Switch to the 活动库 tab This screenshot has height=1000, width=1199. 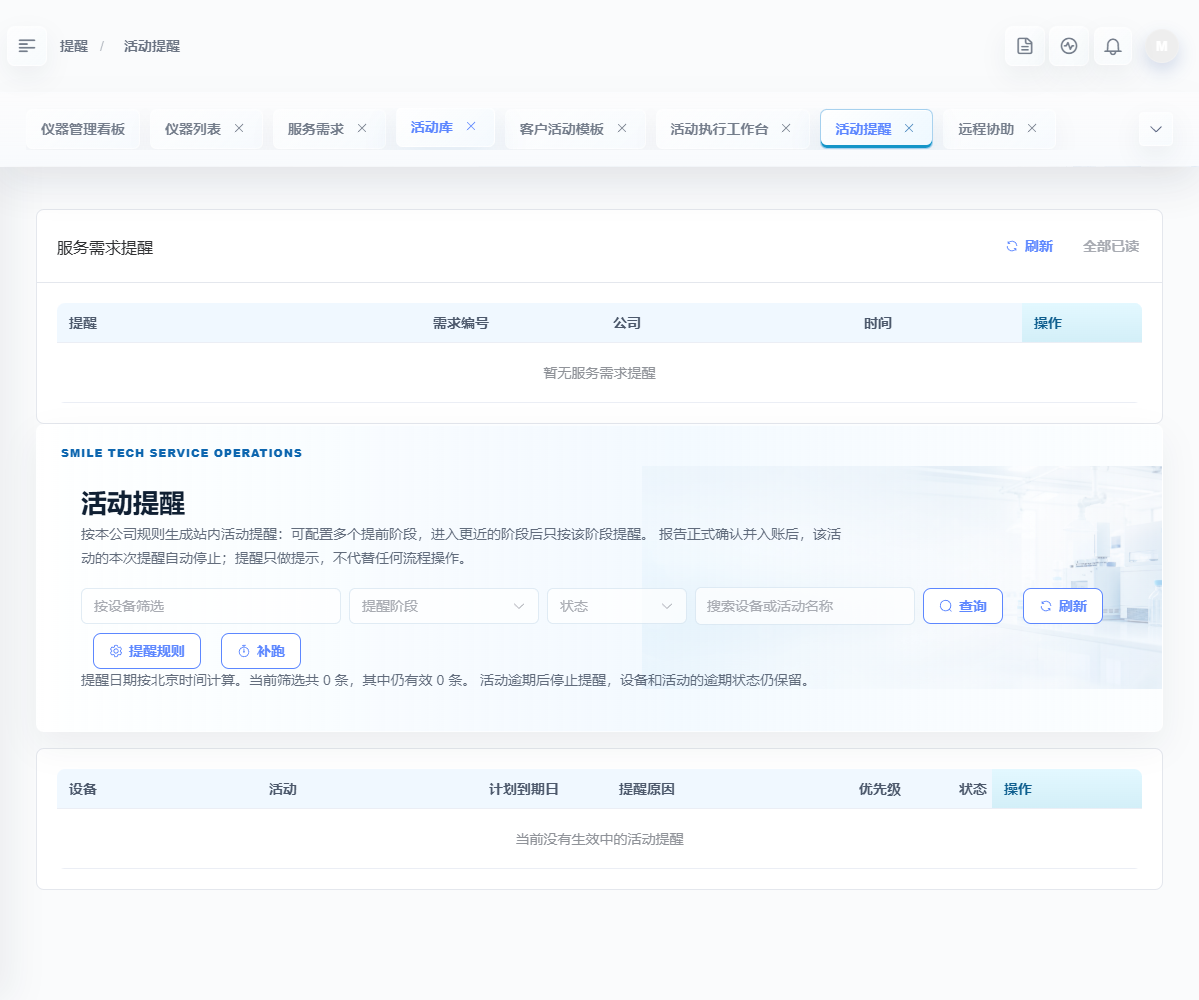pyautogui.click(x=431, y=127)
